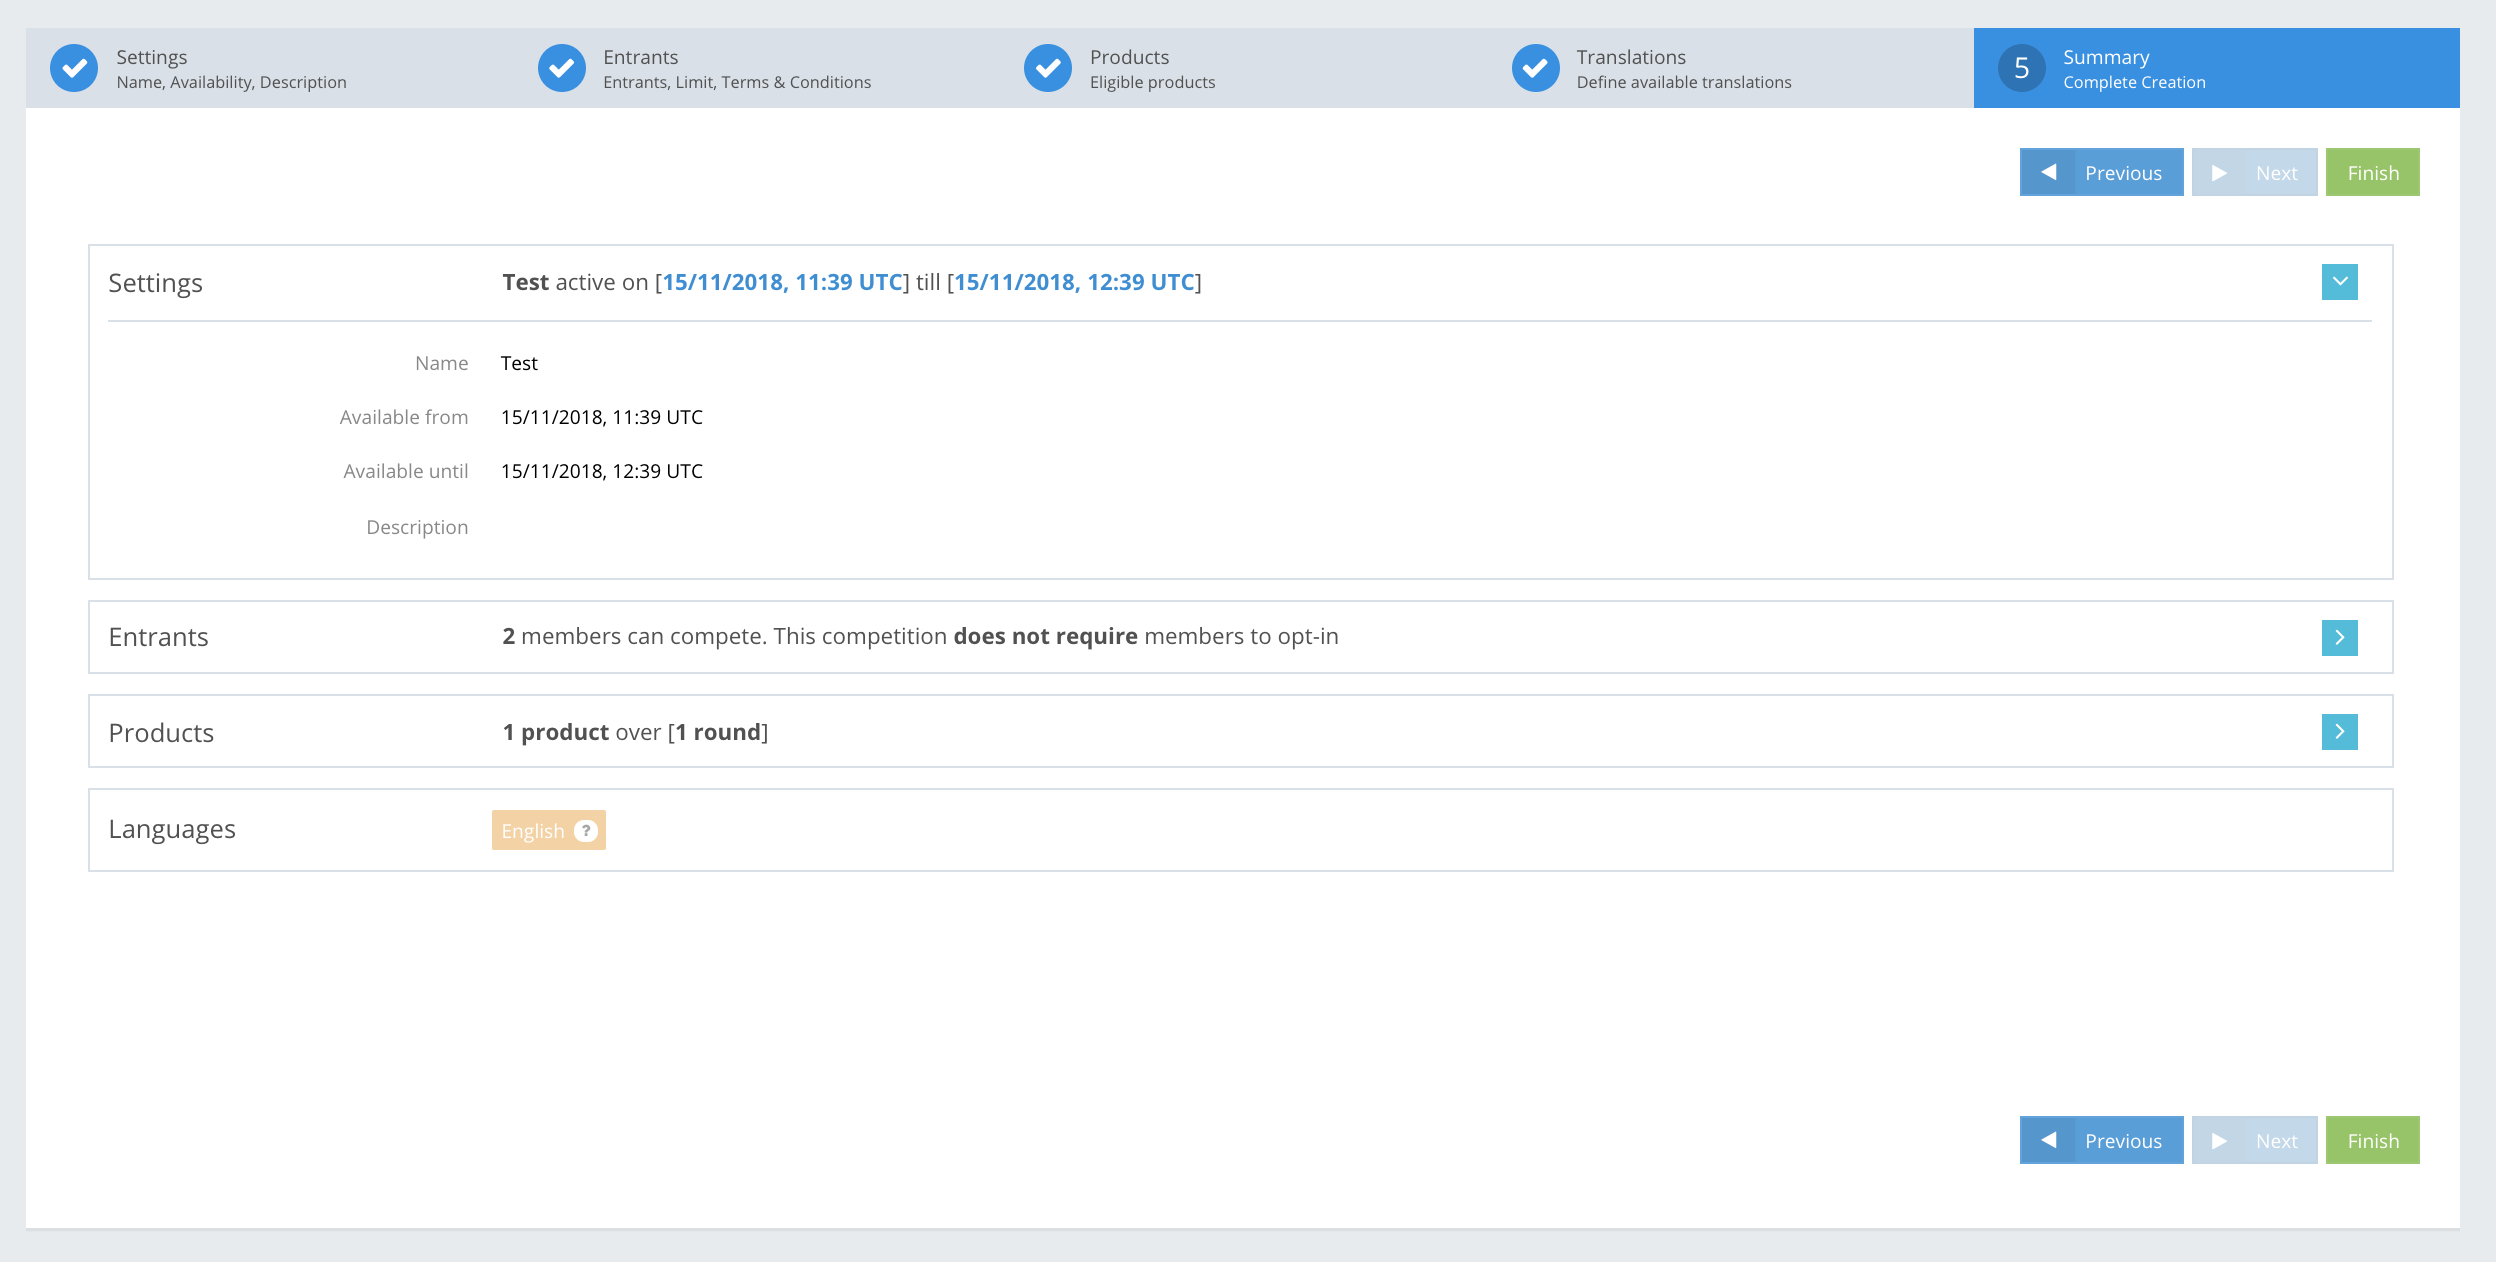Viewport: 2496px width, 1262px height.
Task: Click the bottom Next button arrow icon
Action: [x=2219, y=1140]
